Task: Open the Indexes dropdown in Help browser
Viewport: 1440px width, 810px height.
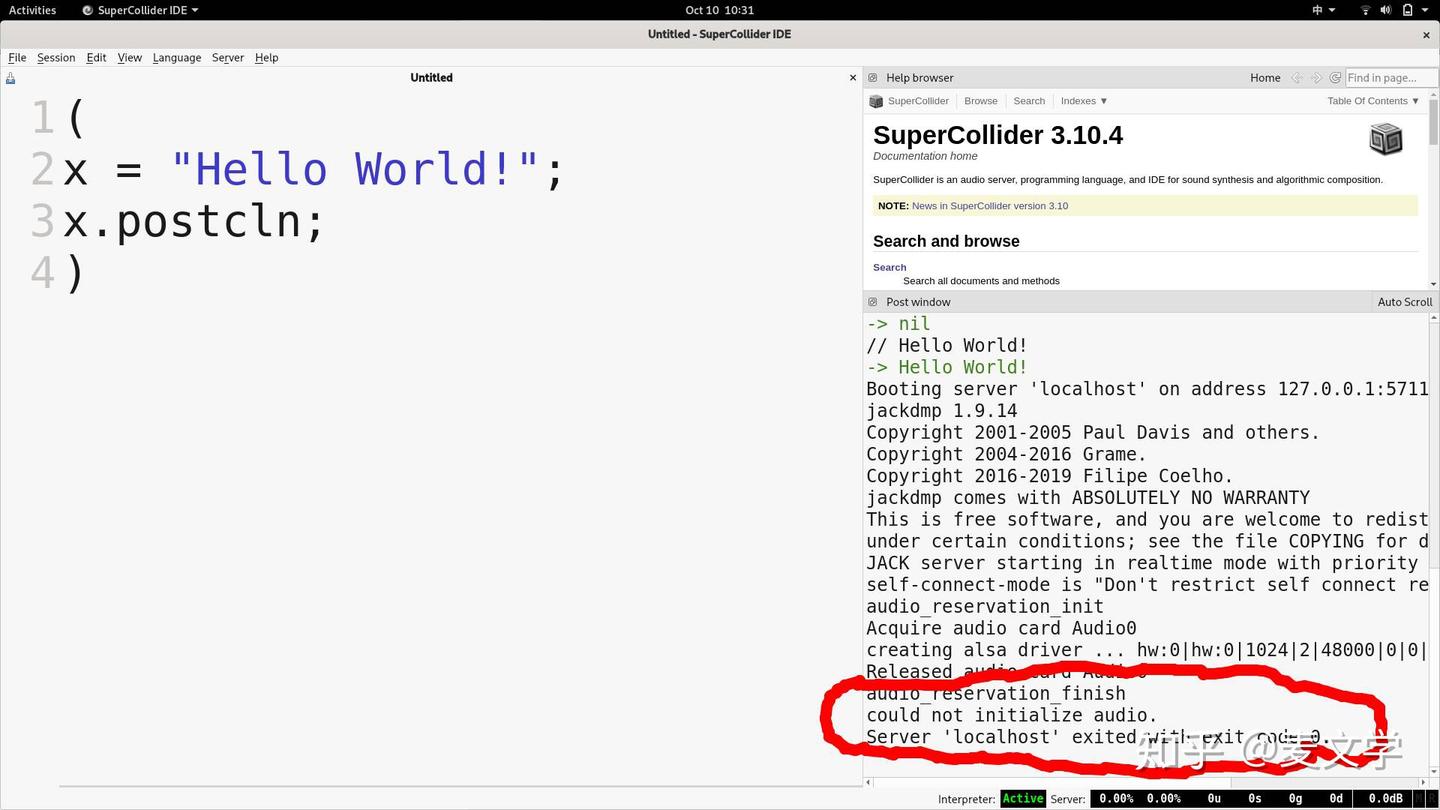Action: pyautogui.click(x=1082, y=100)
